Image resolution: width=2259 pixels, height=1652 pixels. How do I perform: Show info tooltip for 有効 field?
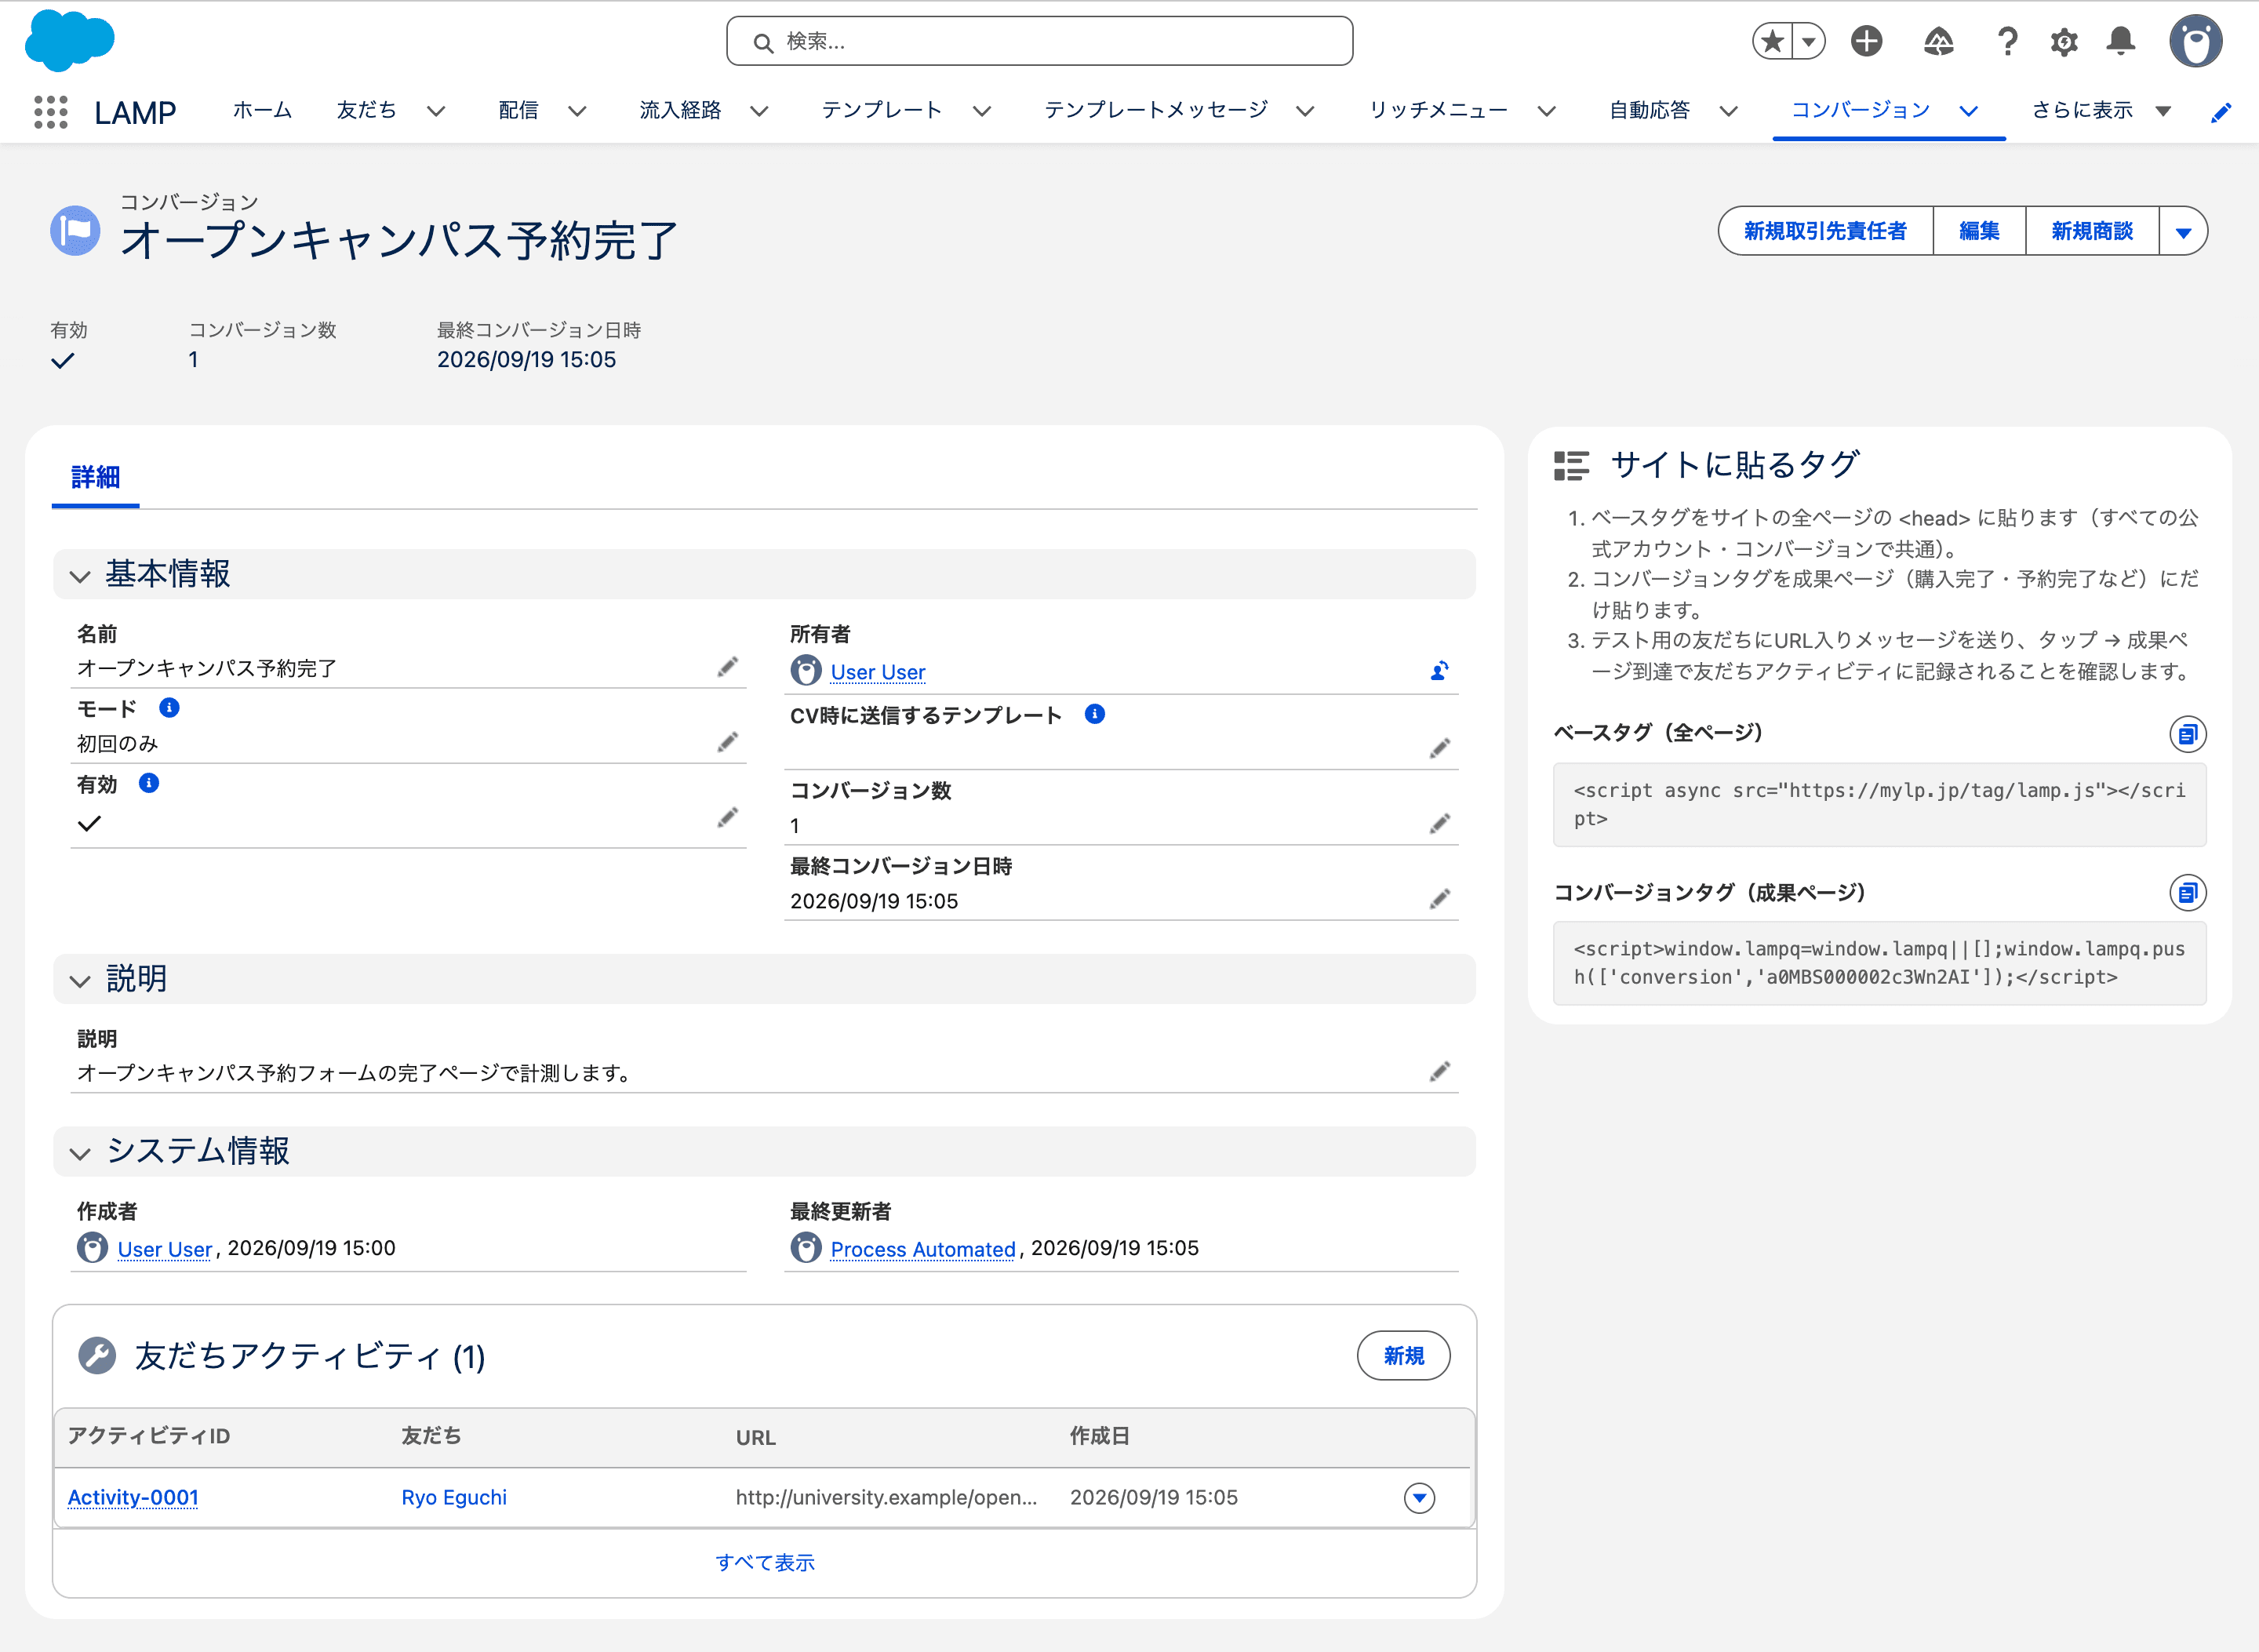[149, 783]
